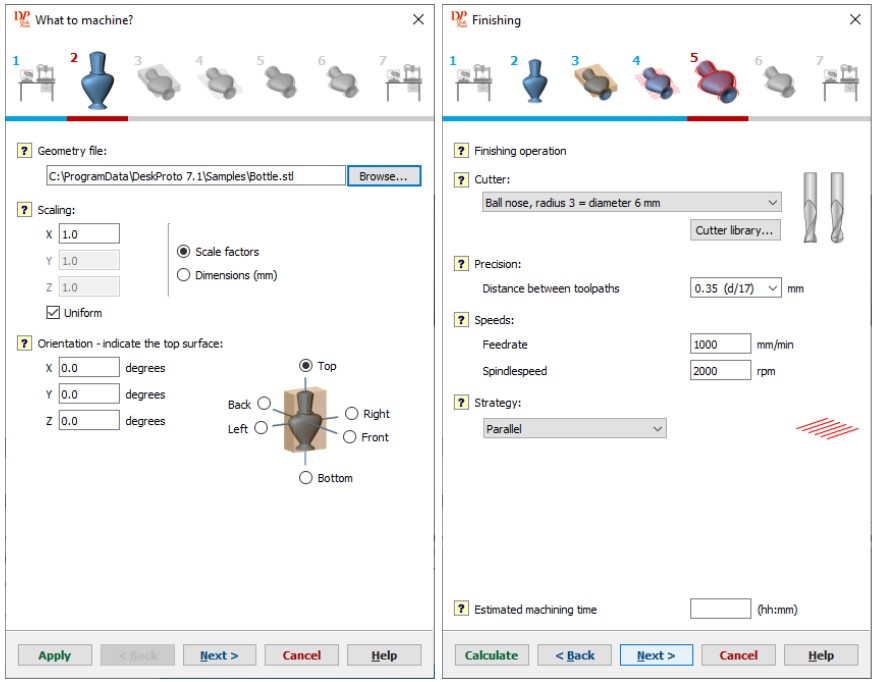Image resolution: width=876 pixels, height=682 pixels.
Task: Click the help icon next to Geometry file
Action: pos(24,150)
